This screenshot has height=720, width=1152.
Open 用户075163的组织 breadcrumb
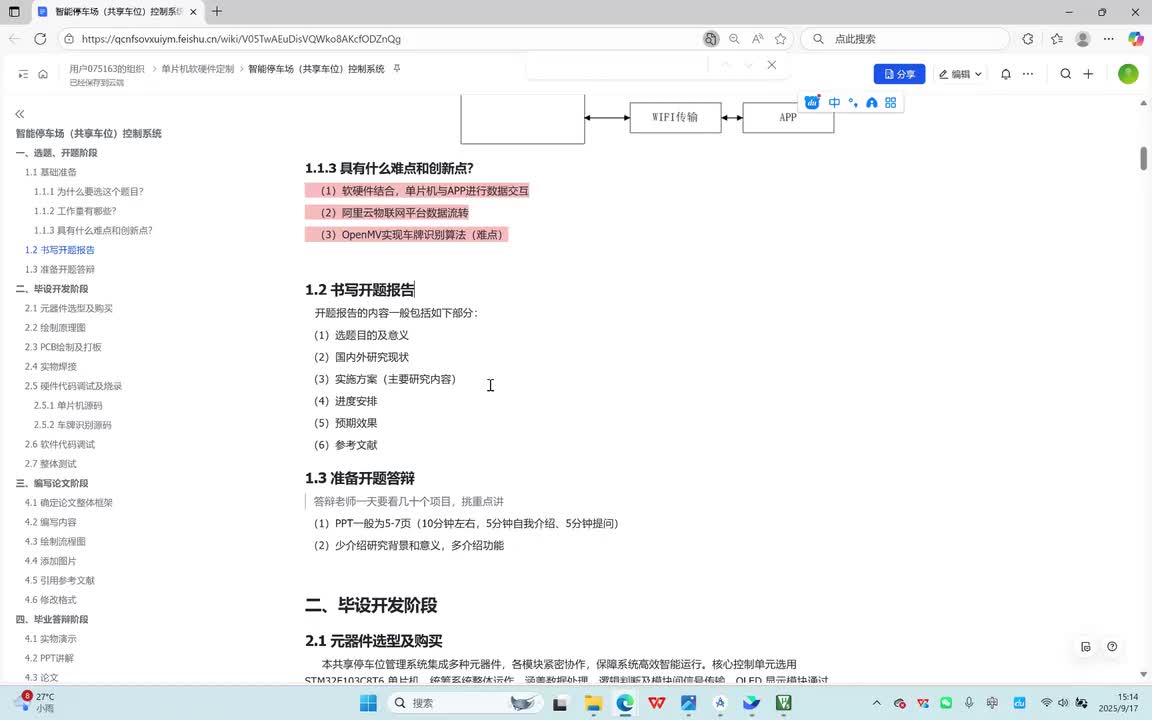point(107,68)
